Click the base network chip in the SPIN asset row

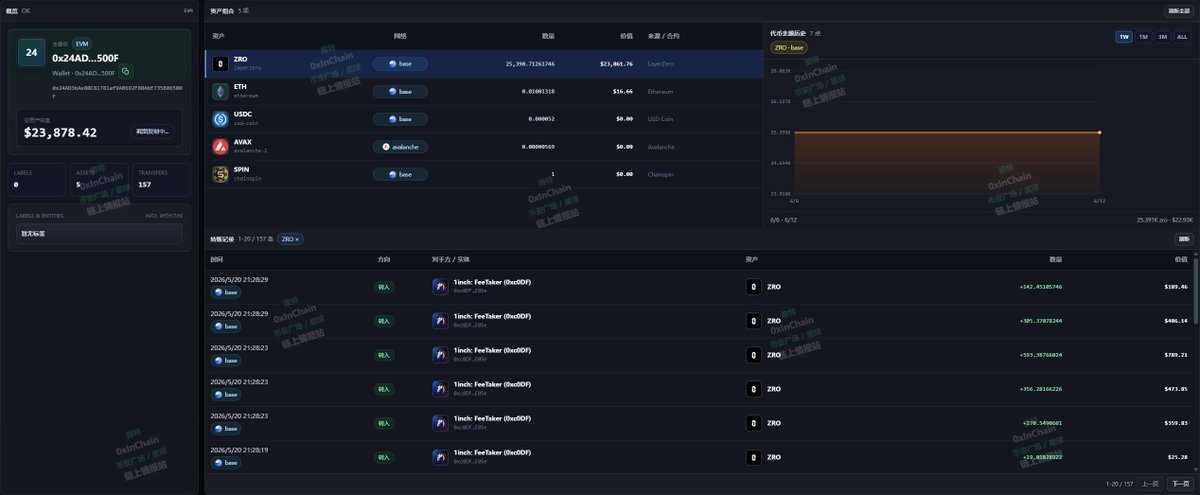(400, 174)
